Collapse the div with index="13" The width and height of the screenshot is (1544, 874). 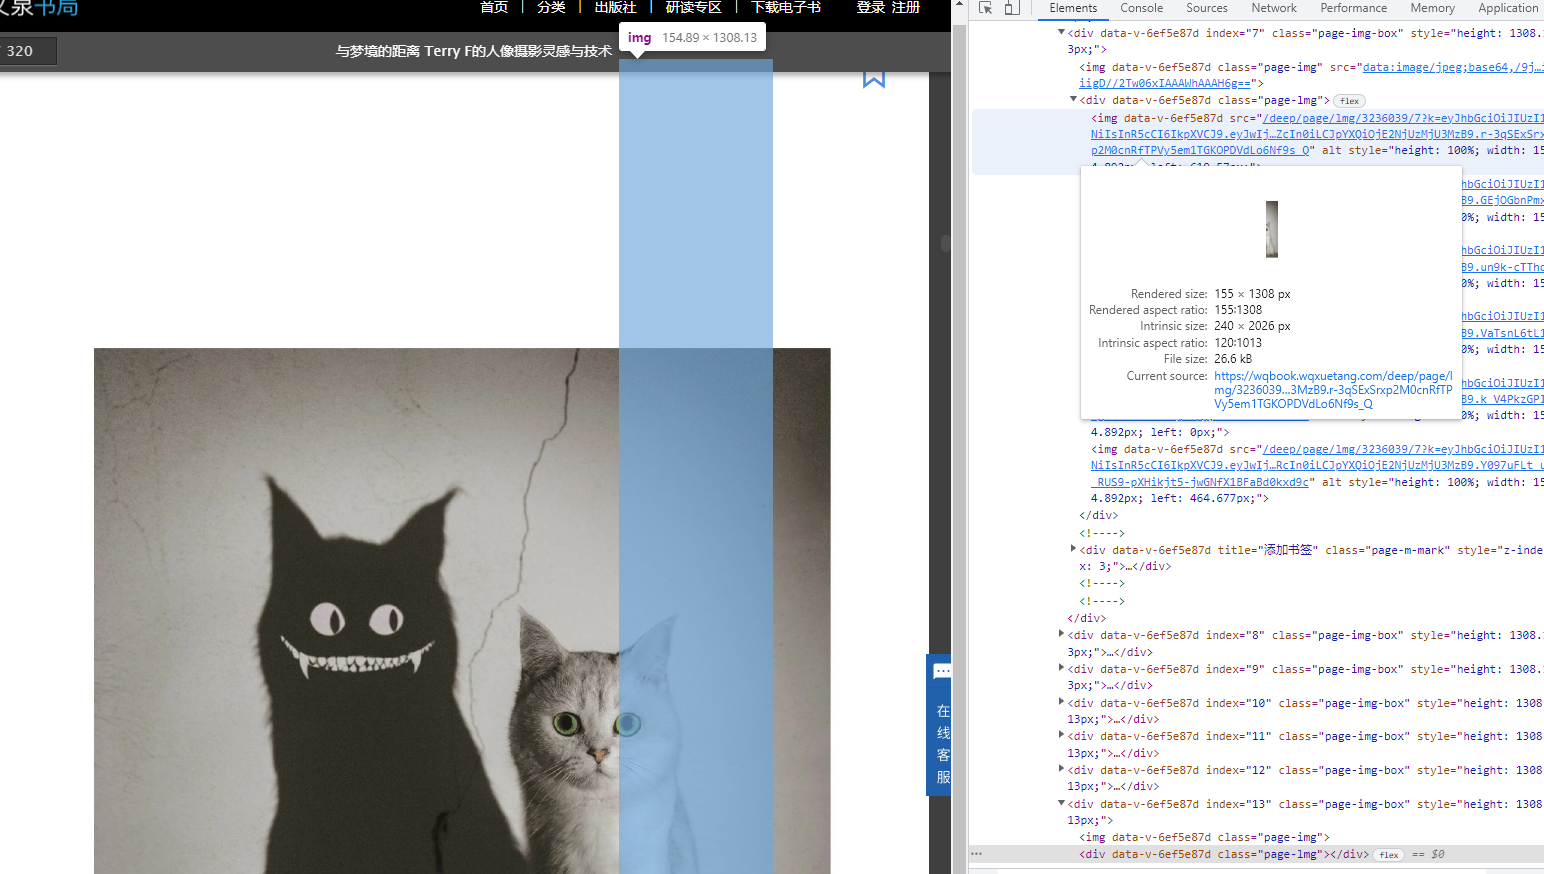tap(1061, 803)
